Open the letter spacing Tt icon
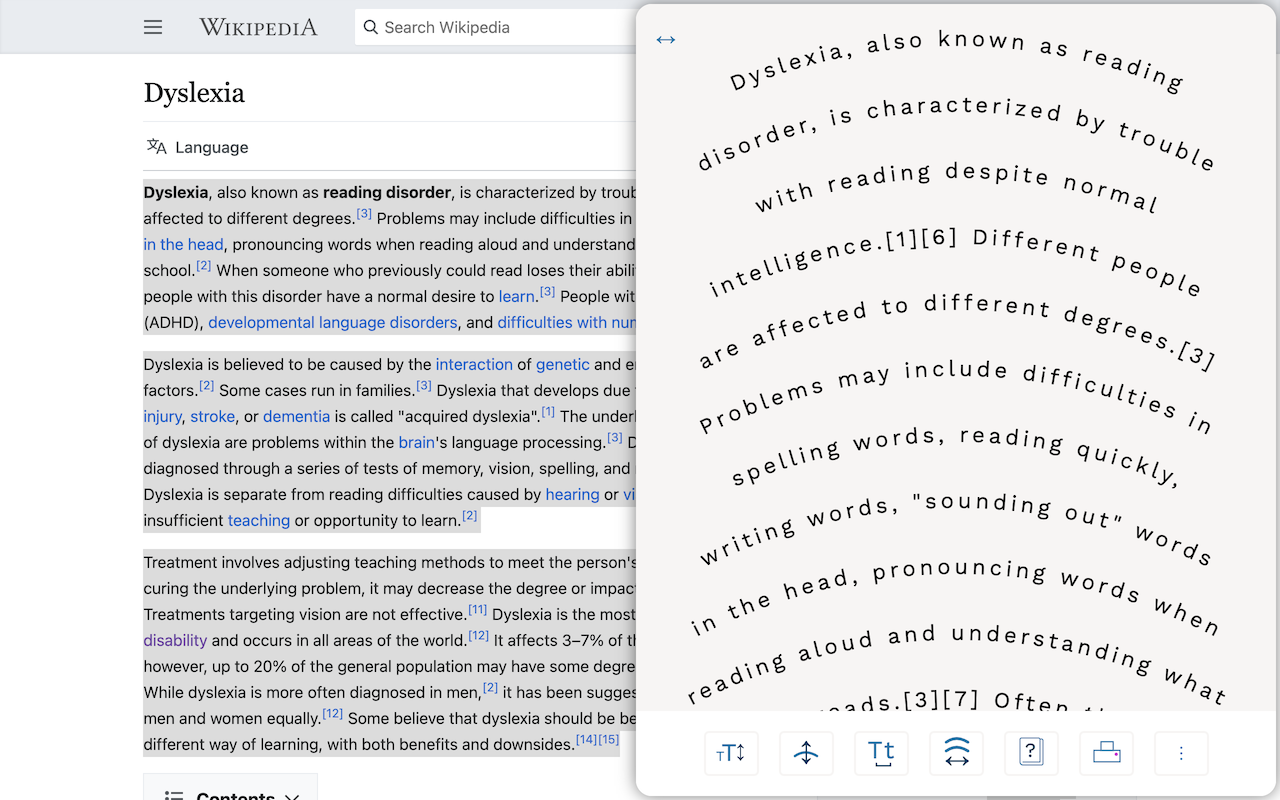Screen dimensions: 1280x800 coord(881,753)
